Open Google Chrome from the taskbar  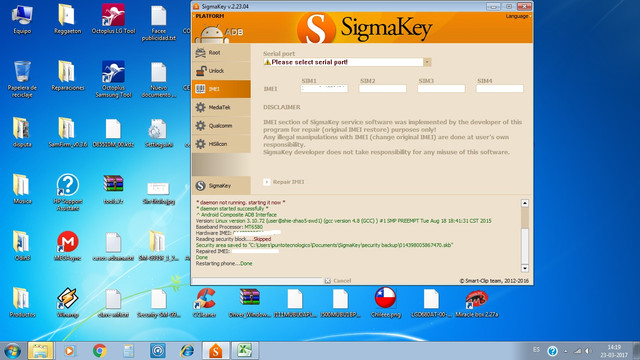coord(99,351)
